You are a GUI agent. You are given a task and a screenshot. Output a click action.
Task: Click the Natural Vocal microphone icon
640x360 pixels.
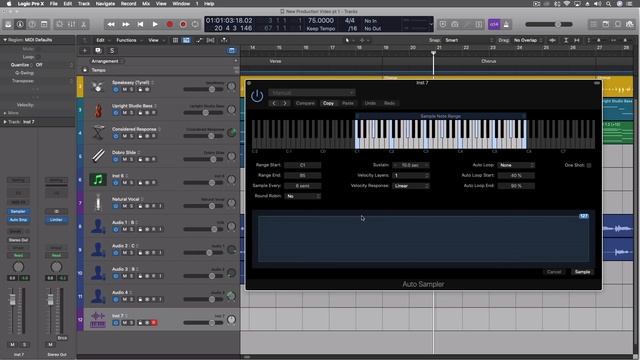pyautogui.click(x=98, y=203)
